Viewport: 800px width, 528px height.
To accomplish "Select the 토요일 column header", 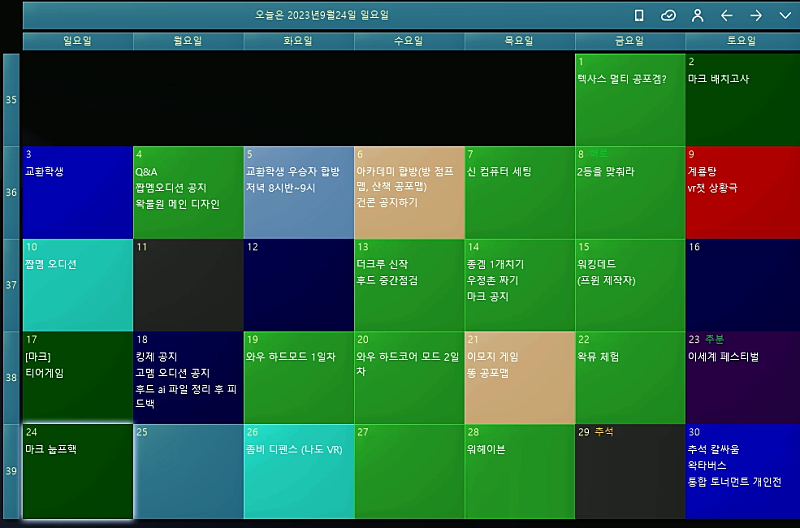I will click(742, 41).
